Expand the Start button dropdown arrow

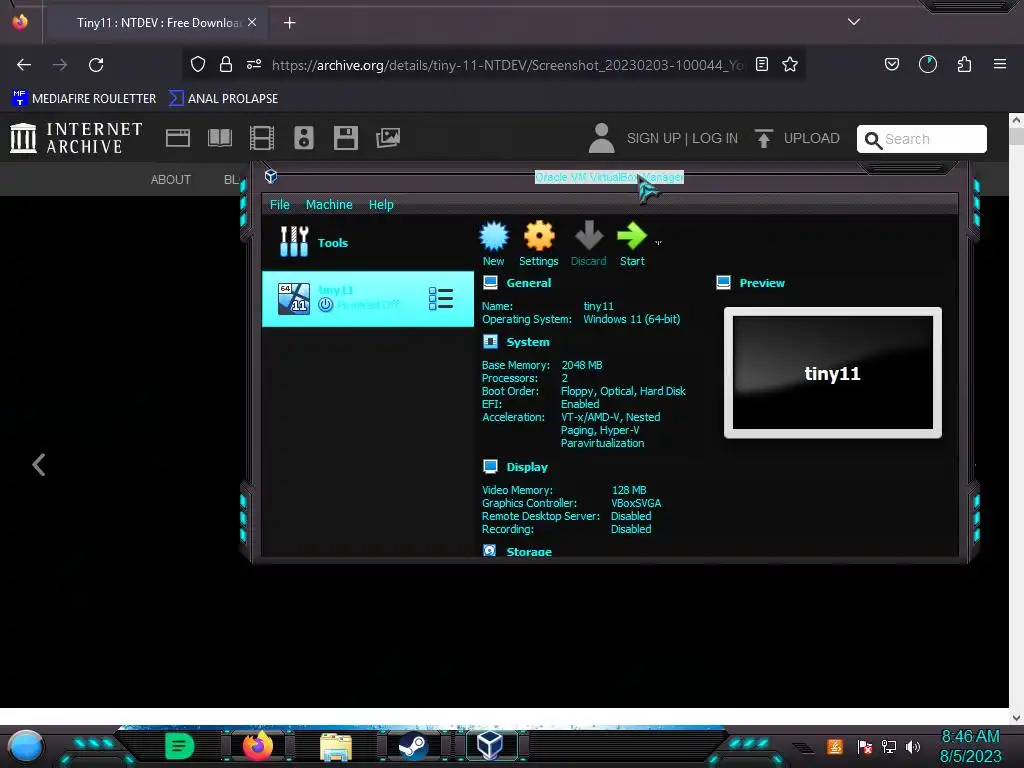coord(658,243)
